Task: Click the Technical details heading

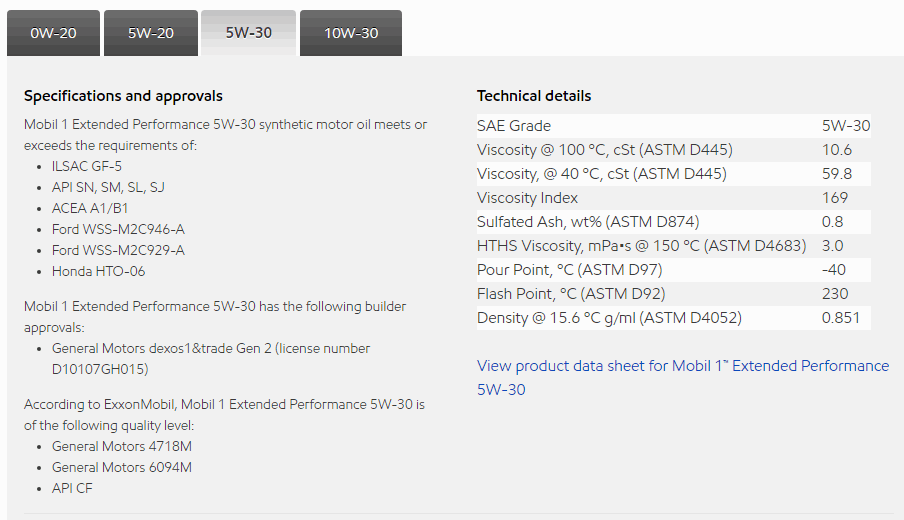Action: click(x=533, y=96)
